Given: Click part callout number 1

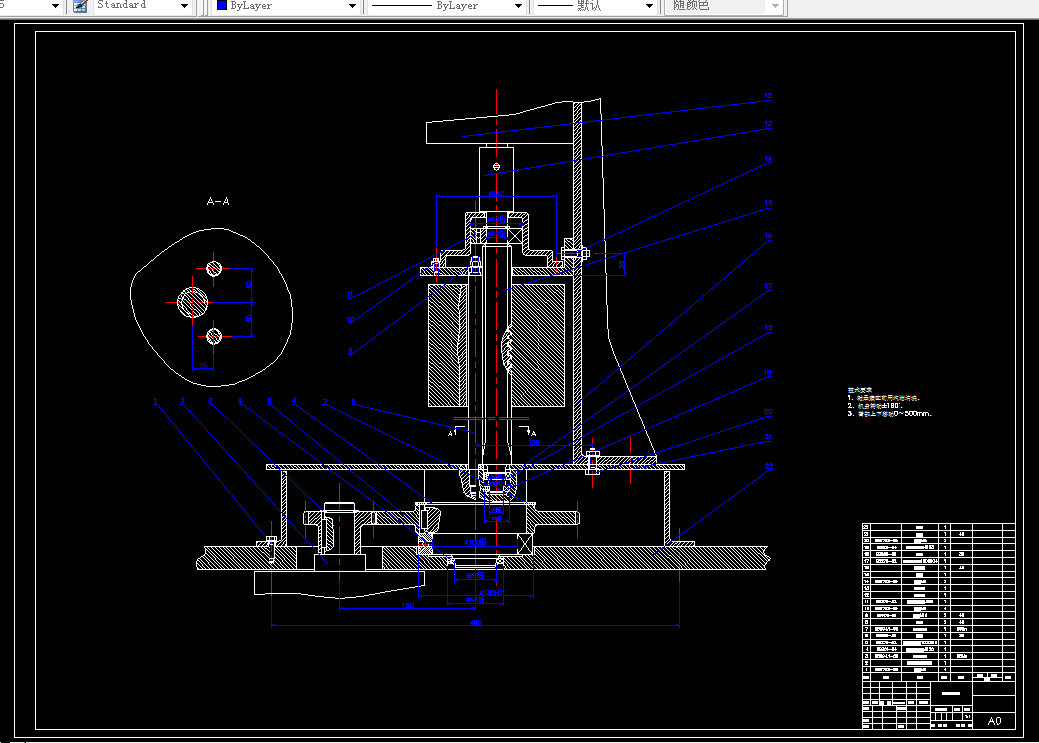Looking at the screenshot, I should 156,402.
